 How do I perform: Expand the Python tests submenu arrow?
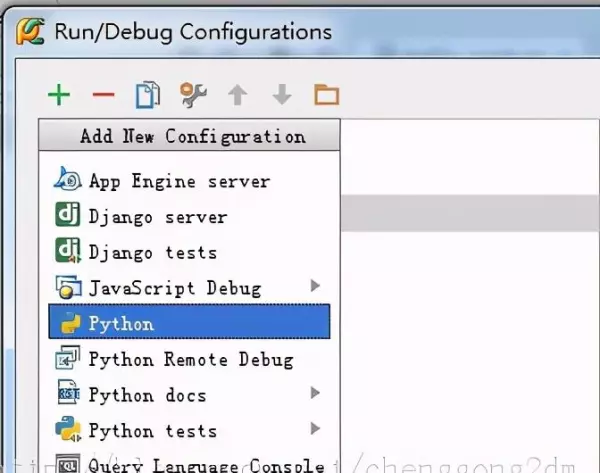coord(315,428)
